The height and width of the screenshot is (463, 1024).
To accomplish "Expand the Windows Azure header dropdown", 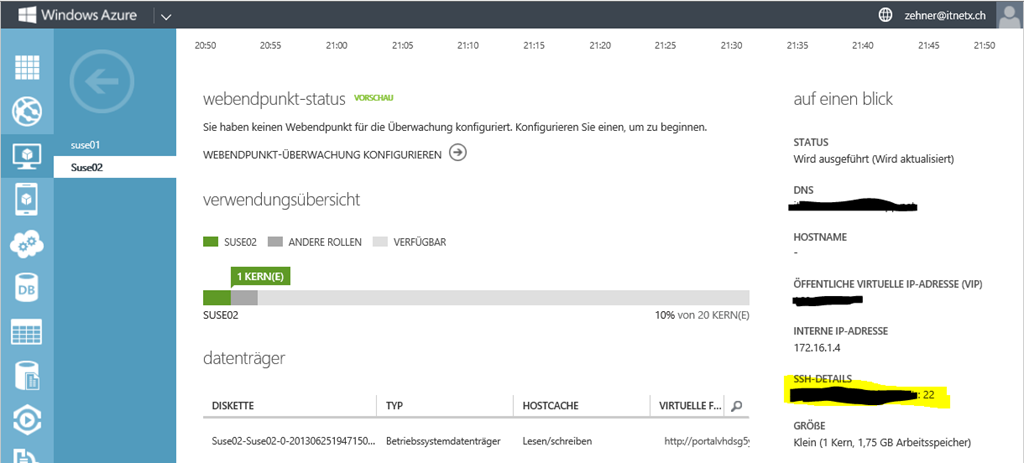I will (x=166, y=16).
